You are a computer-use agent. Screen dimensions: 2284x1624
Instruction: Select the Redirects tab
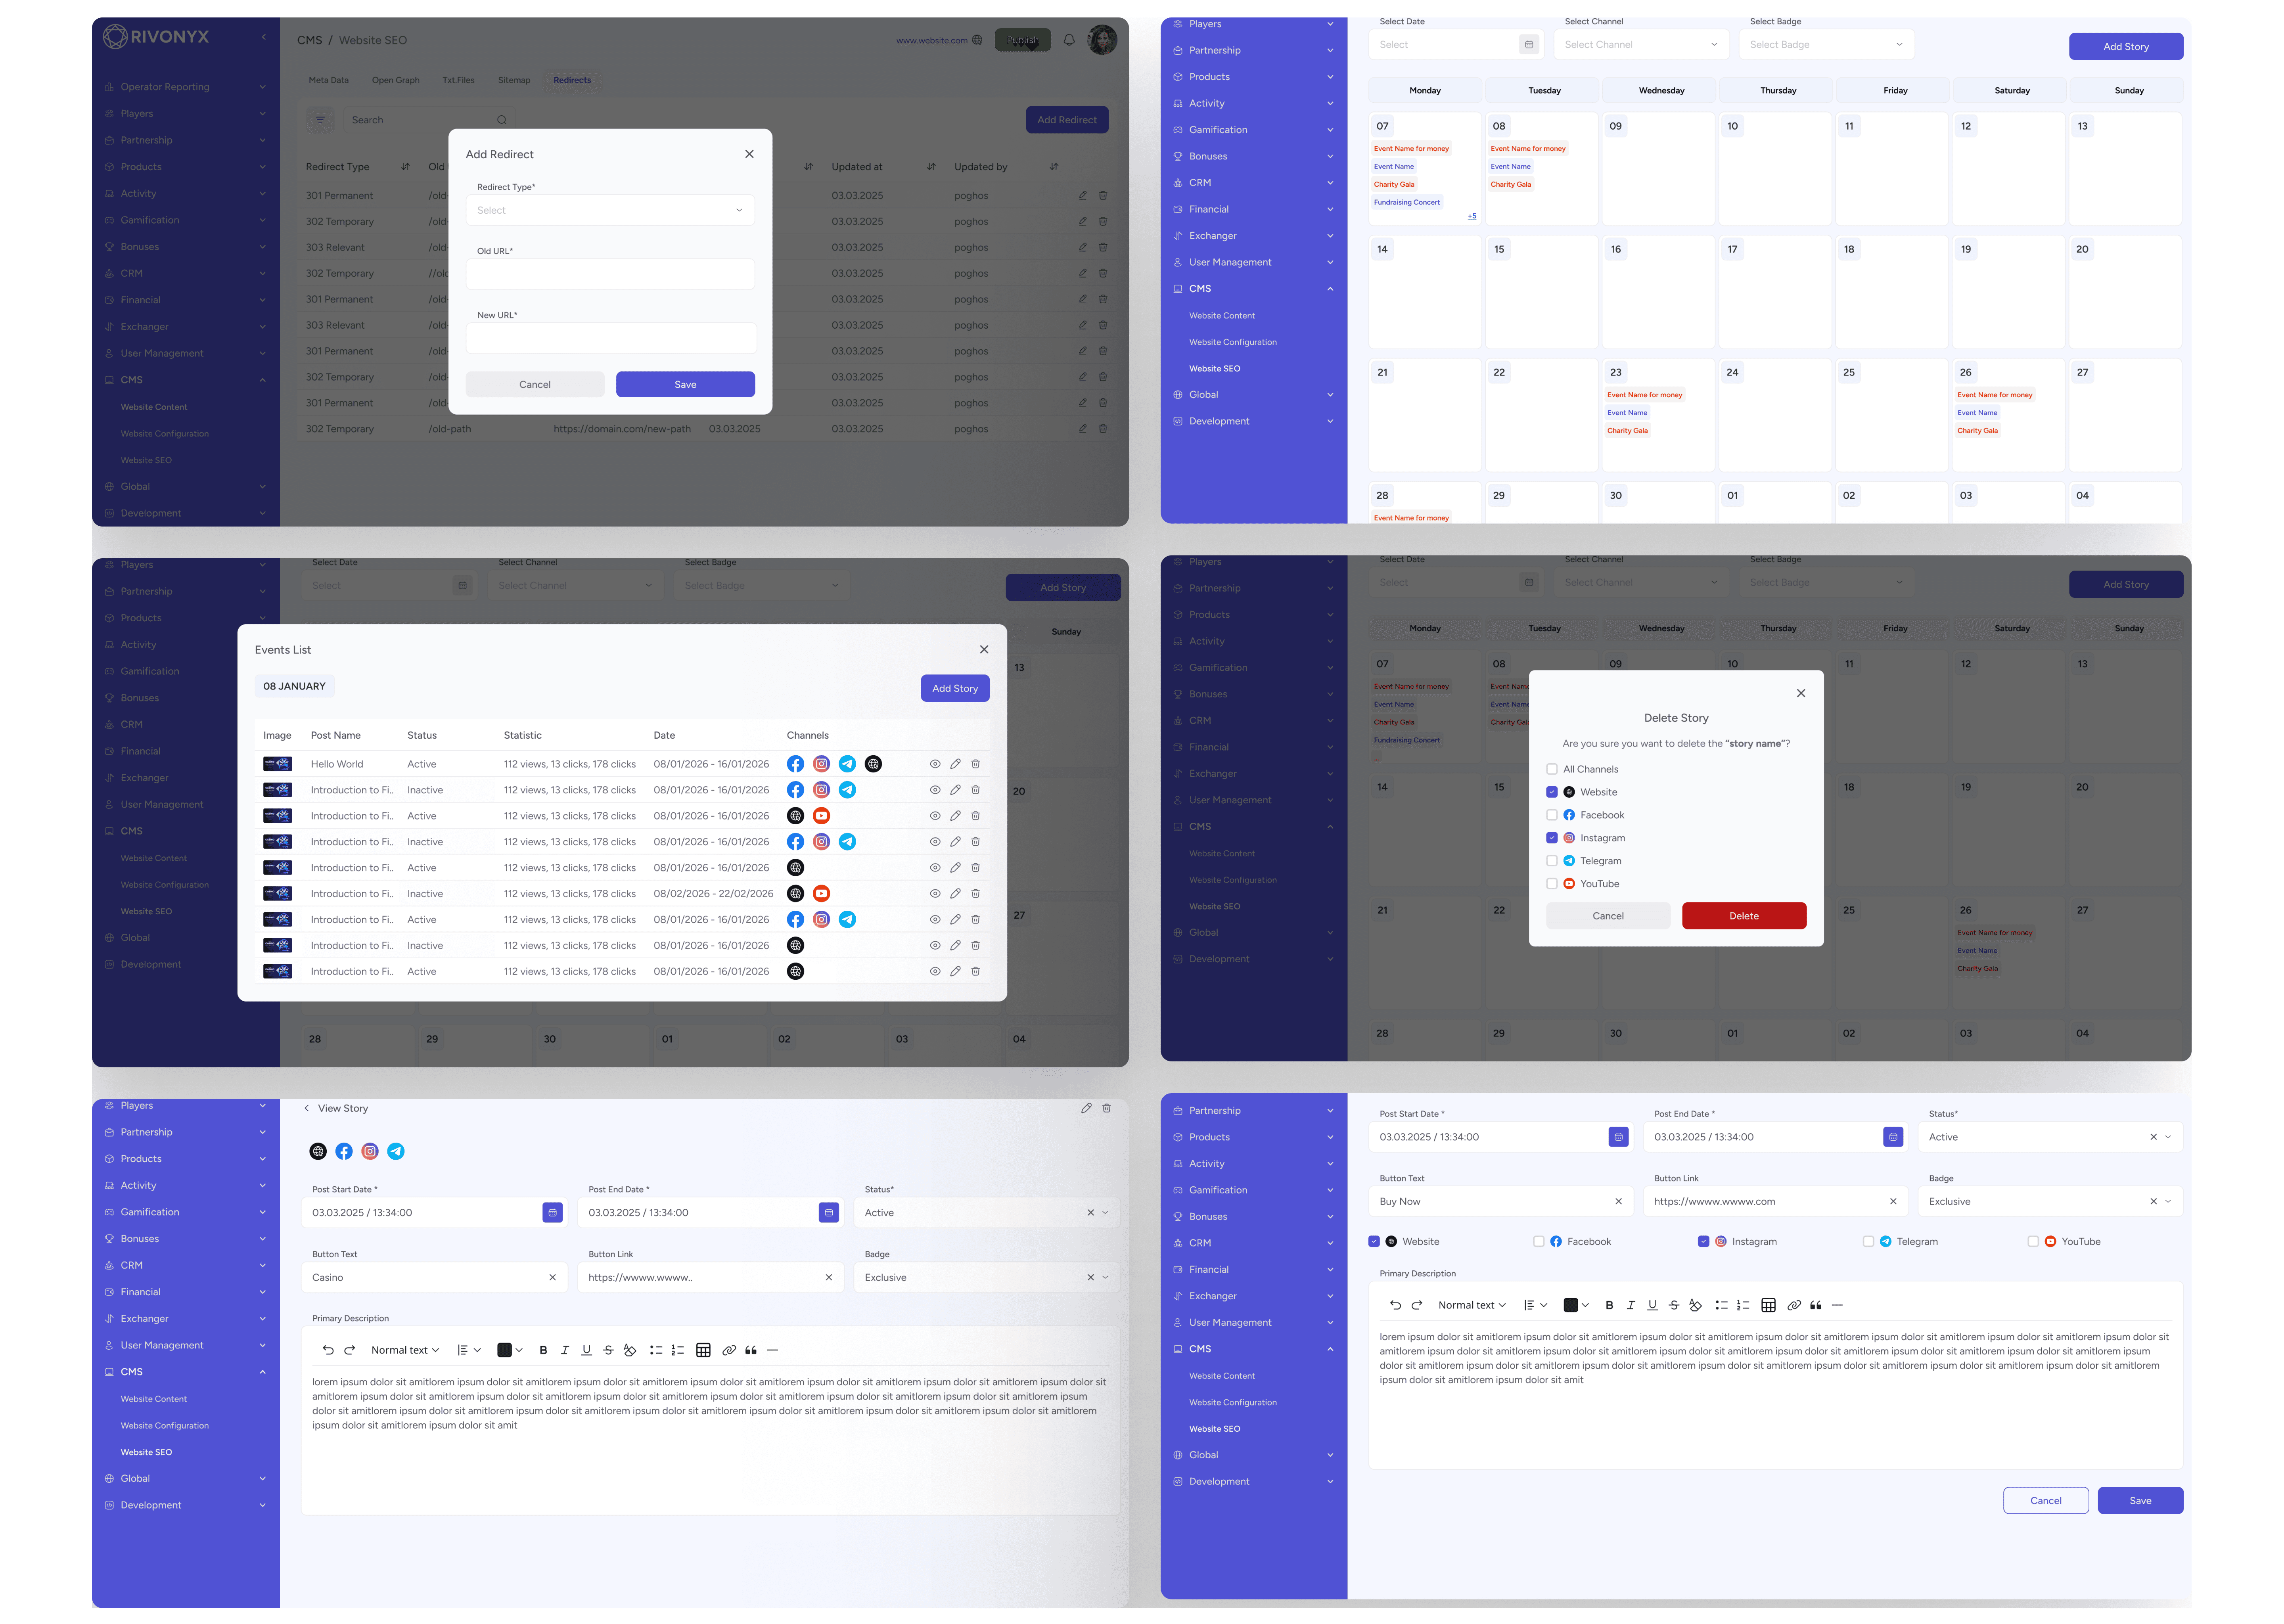coord(572,80)
